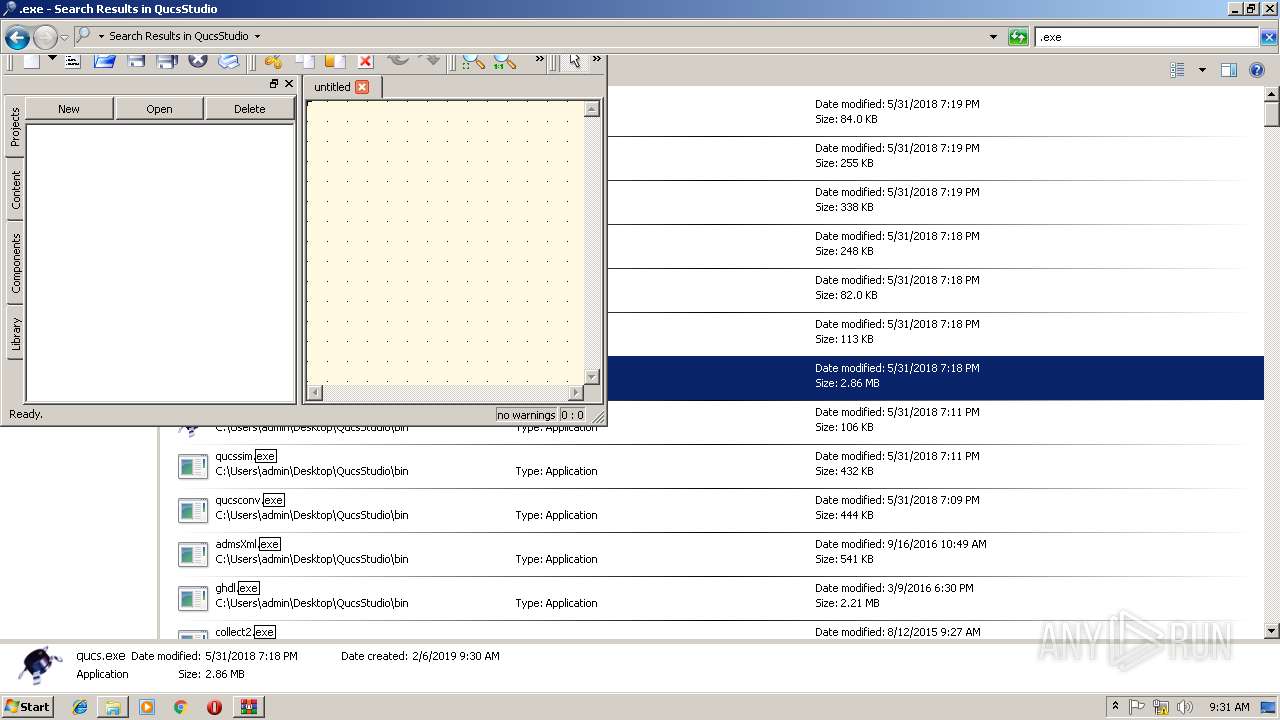Click the undo arrow icon
The height and width of the screenshot is (720, 1280).
point(398,60)
